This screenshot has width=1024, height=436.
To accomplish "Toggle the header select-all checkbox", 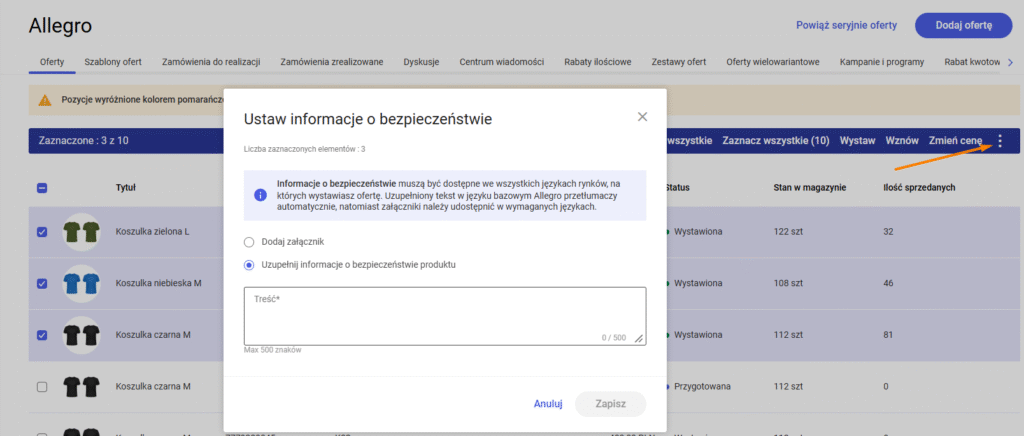I will 42,188.
